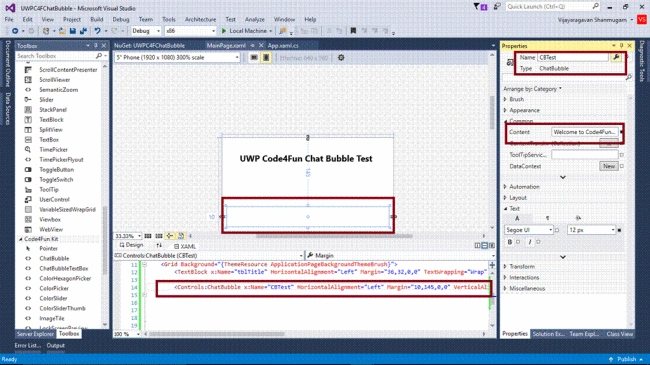The height and width of the screenshot is (365, 650).
Task: Open the Analyze menu
Action: 255,19
